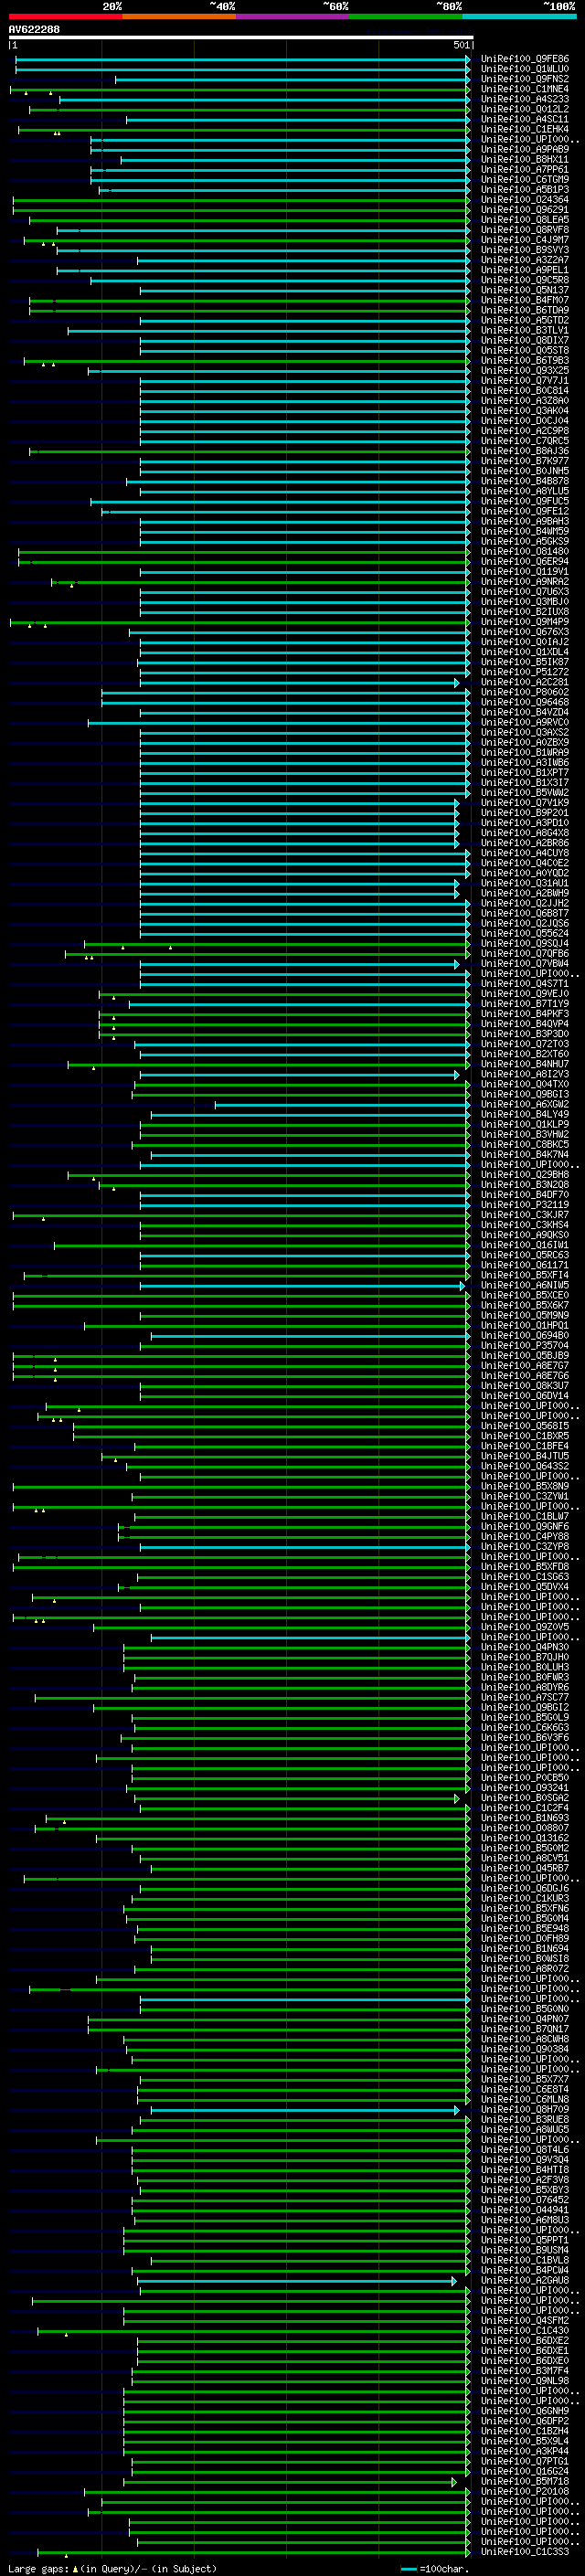Click the UniRef100_B9SVY3 hit name

pos(525,250)
